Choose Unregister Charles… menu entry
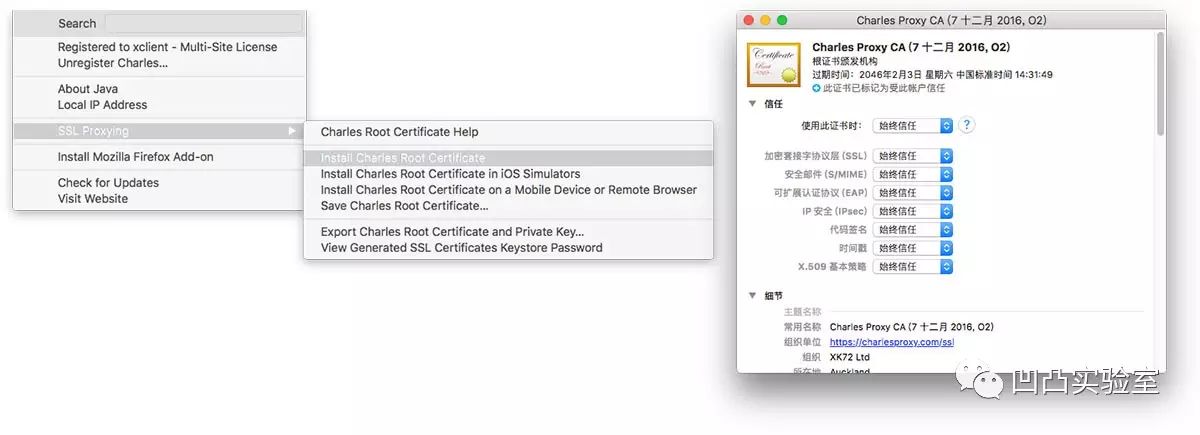1200x435 pixels. 112,63
